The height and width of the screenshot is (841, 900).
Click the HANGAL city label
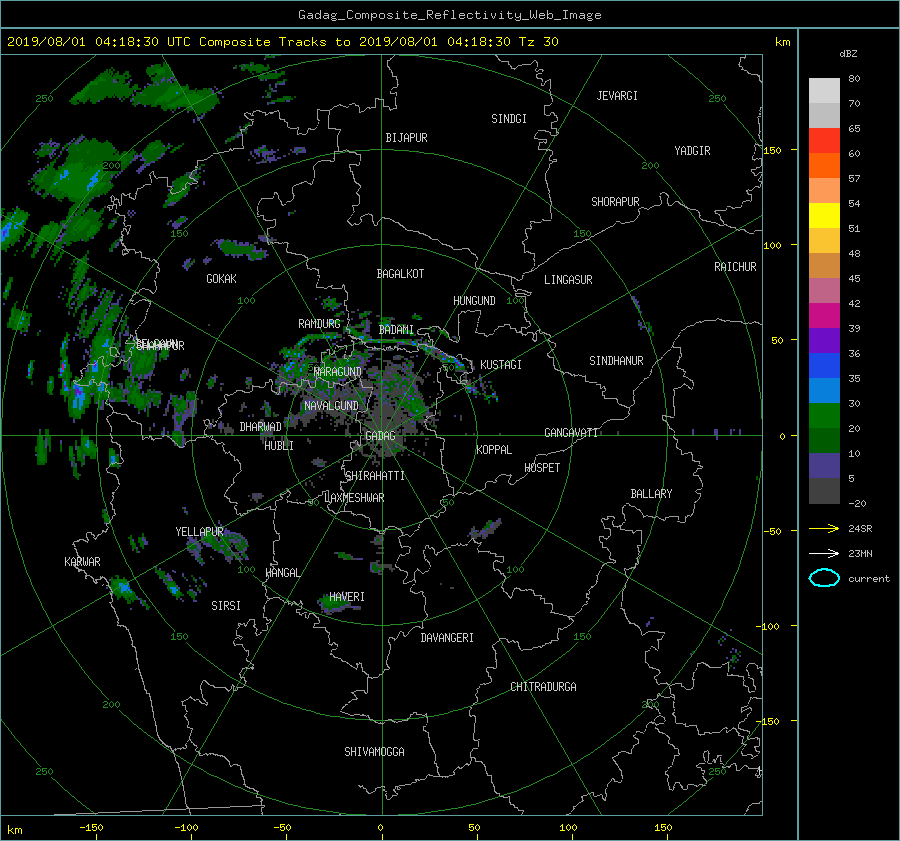(283, 573)
